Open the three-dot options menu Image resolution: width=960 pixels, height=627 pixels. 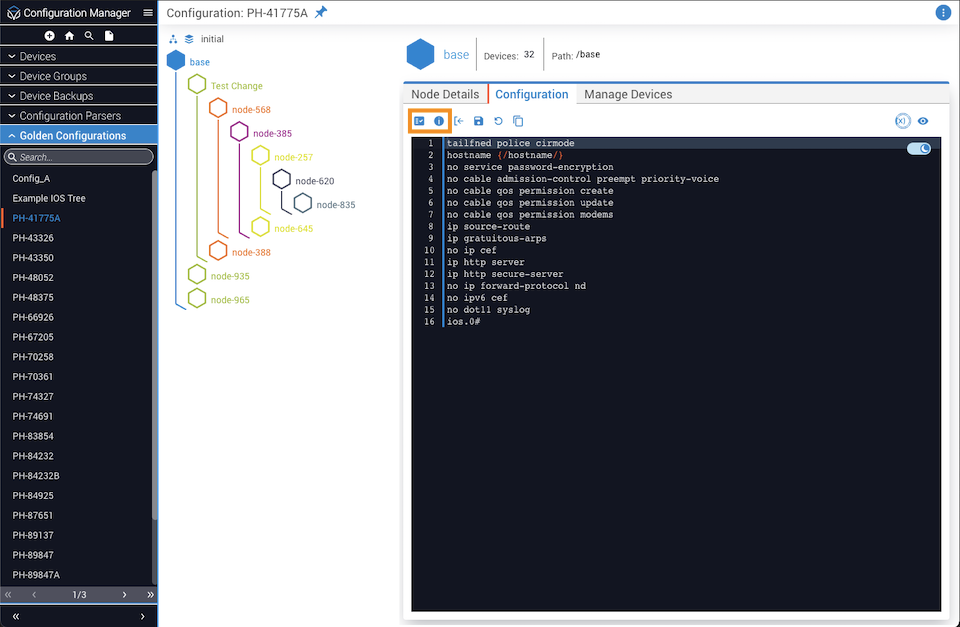tap(943, 12)
